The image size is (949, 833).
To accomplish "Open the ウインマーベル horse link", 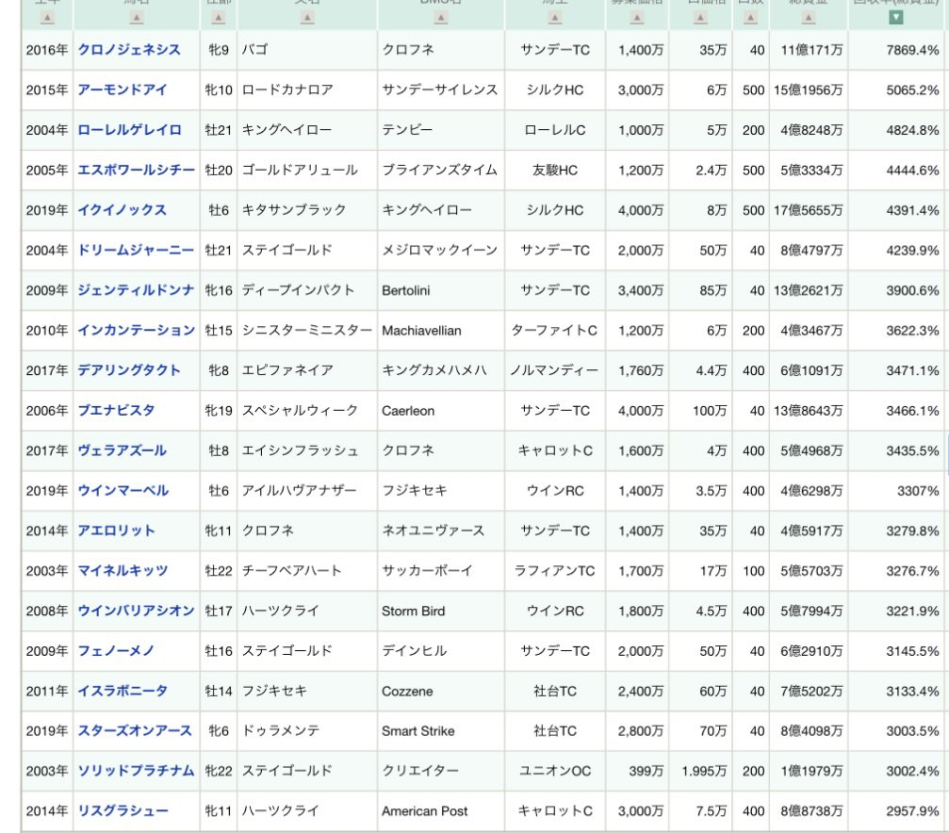I will (x=123, y=490).
